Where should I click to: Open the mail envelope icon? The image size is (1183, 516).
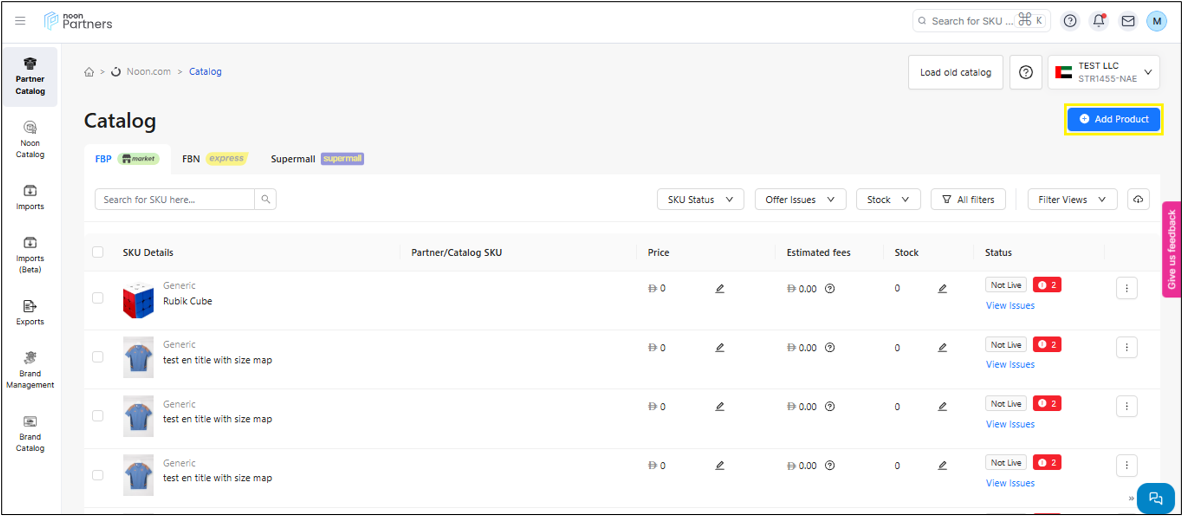tap(1127, 21)
